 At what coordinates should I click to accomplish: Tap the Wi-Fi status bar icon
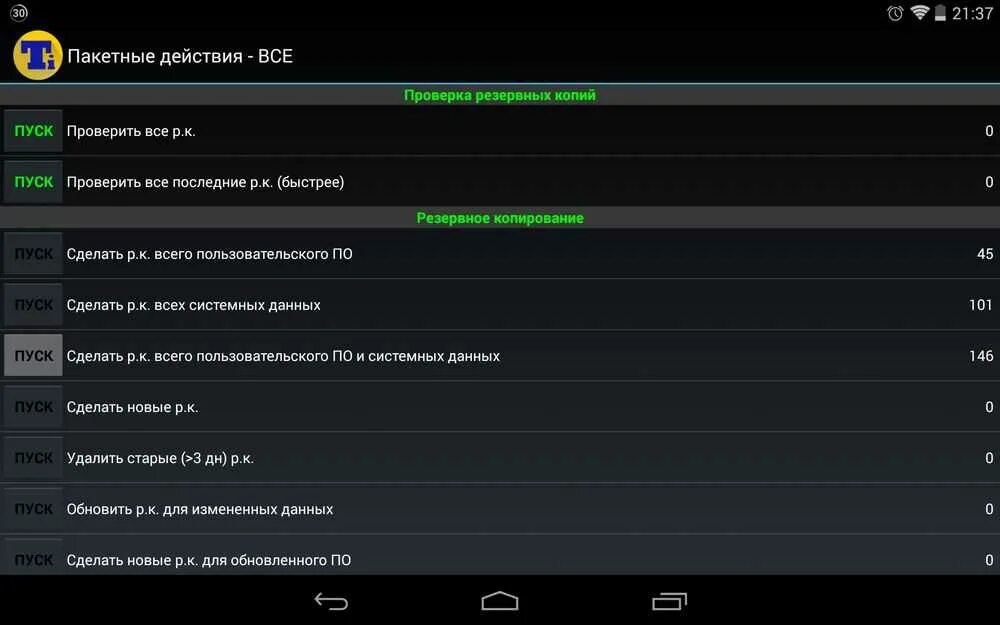click(919, 13)
